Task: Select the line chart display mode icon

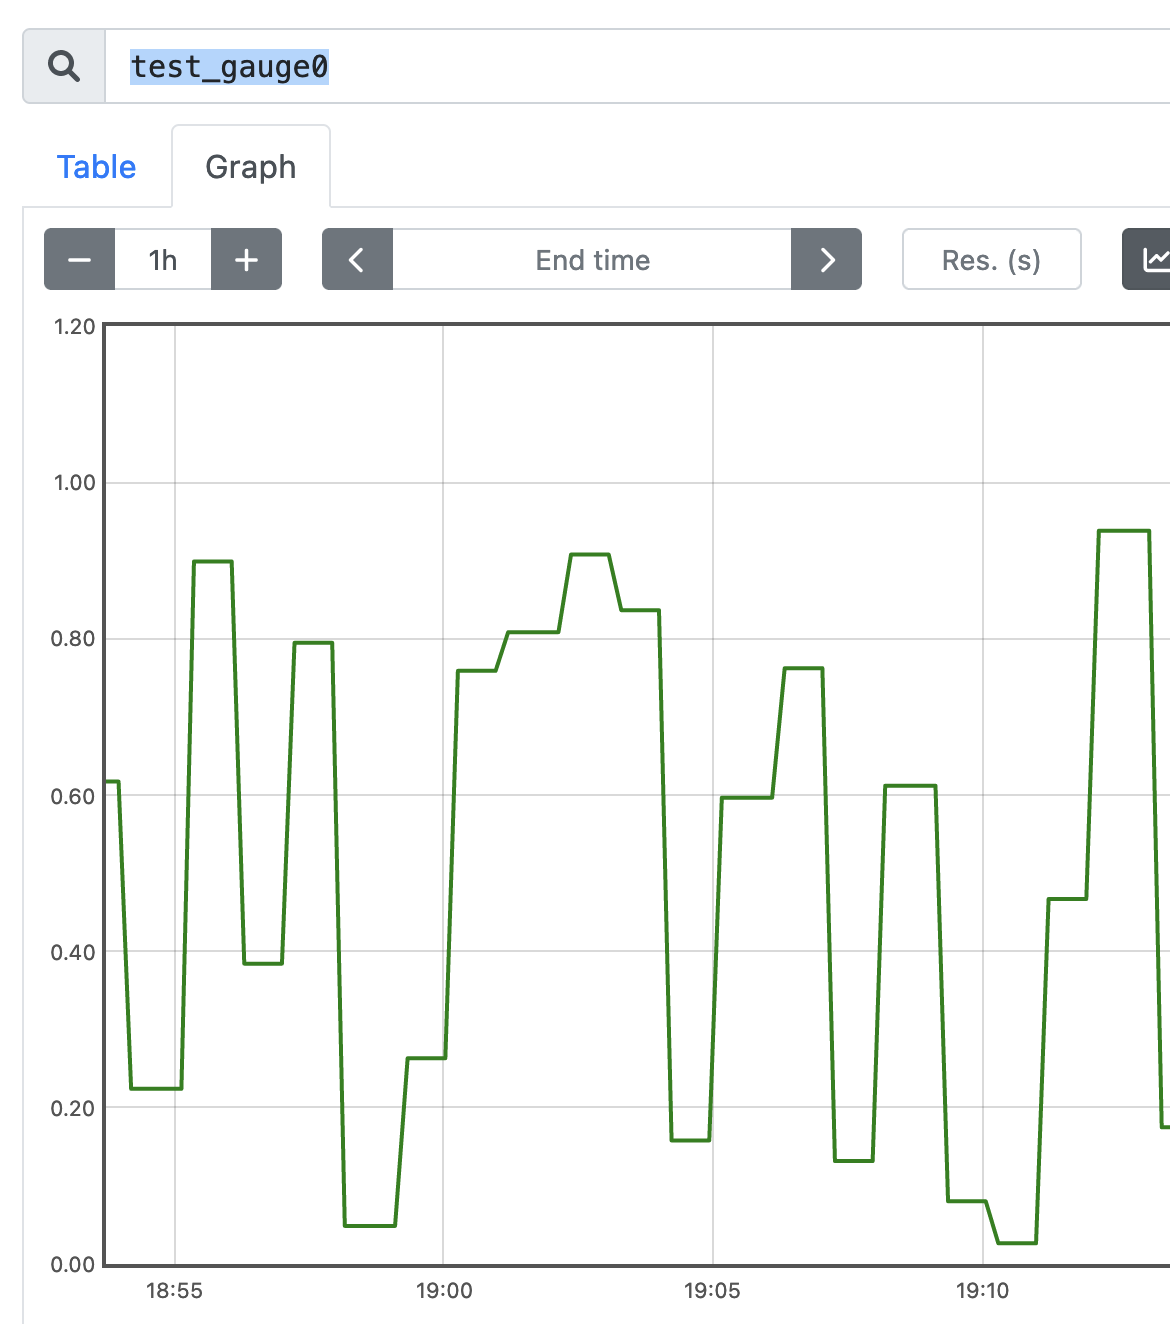Action: coord(1153,260)
